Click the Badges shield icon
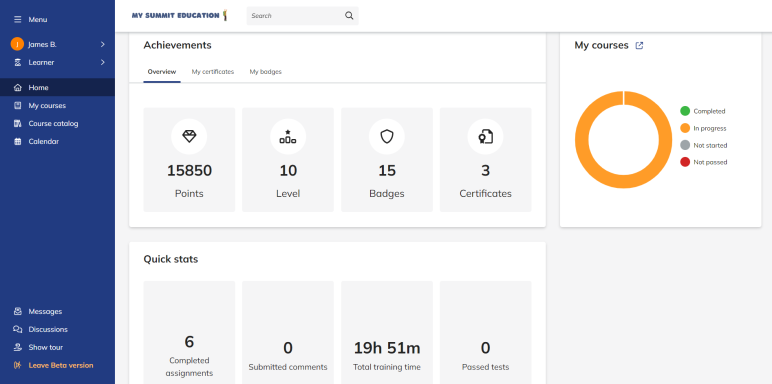 (387, 137)
